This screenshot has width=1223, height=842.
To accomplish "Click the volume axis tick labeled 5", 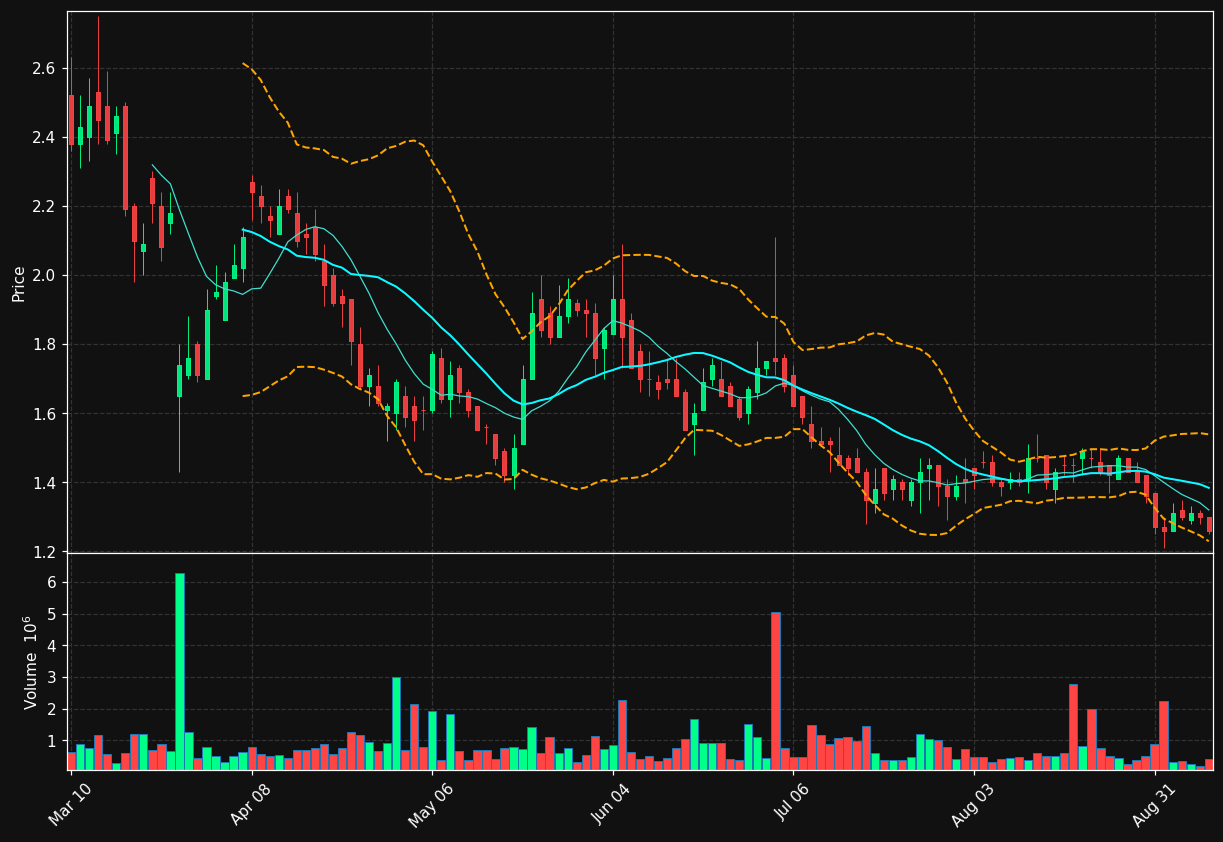I will [51, 614].
